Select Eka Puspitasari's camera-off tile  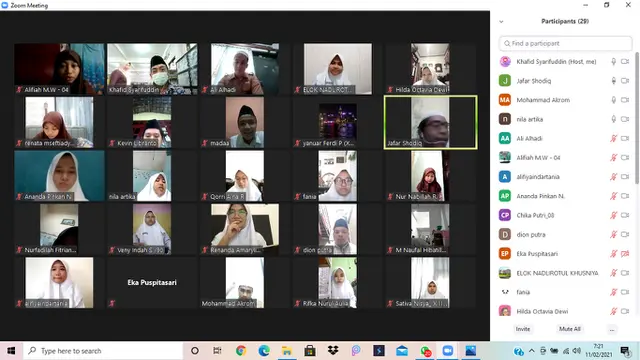click(152, 282)
